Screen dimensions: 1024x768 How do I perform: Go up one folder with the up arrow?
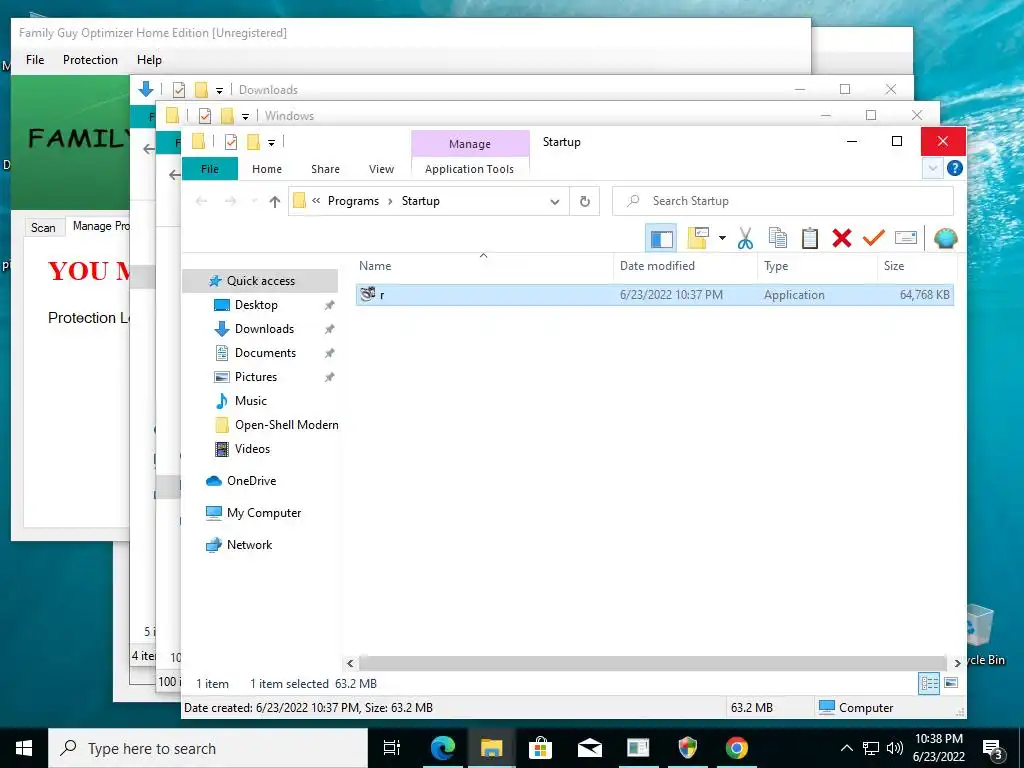pos(274,202)
